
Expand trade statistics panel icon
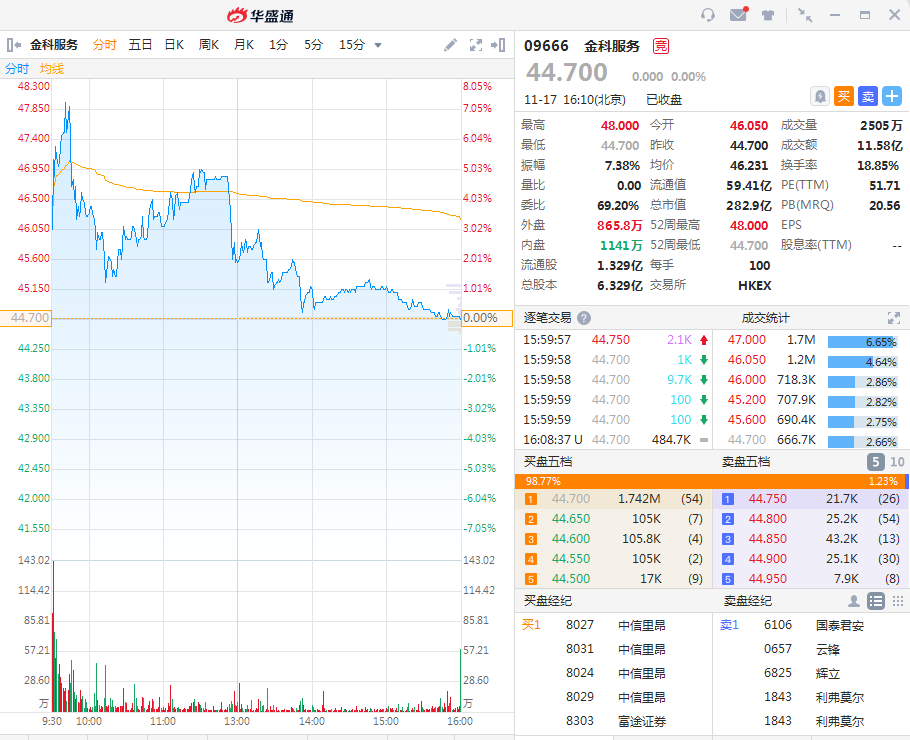(894, 318)
